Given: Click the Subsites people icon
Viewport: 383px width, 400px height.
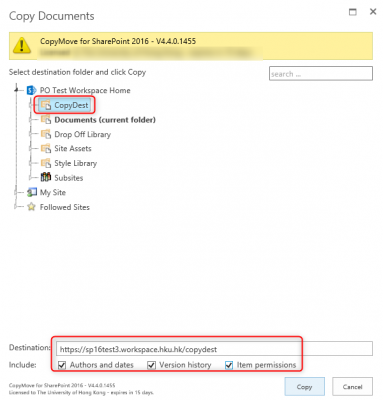Looking at the screenshot, I should 46,177.
